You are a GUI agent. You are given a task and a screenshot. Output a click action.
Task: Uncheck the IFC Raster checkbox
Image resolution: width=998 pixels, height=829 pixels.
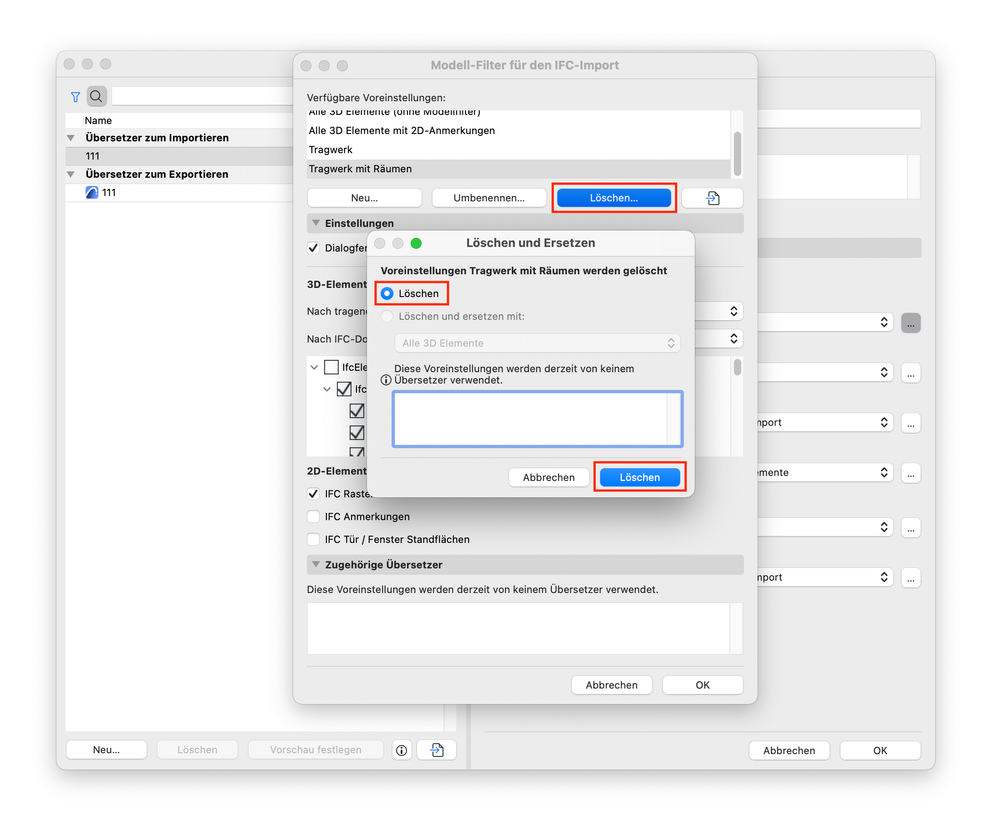(x=313, y=493)
